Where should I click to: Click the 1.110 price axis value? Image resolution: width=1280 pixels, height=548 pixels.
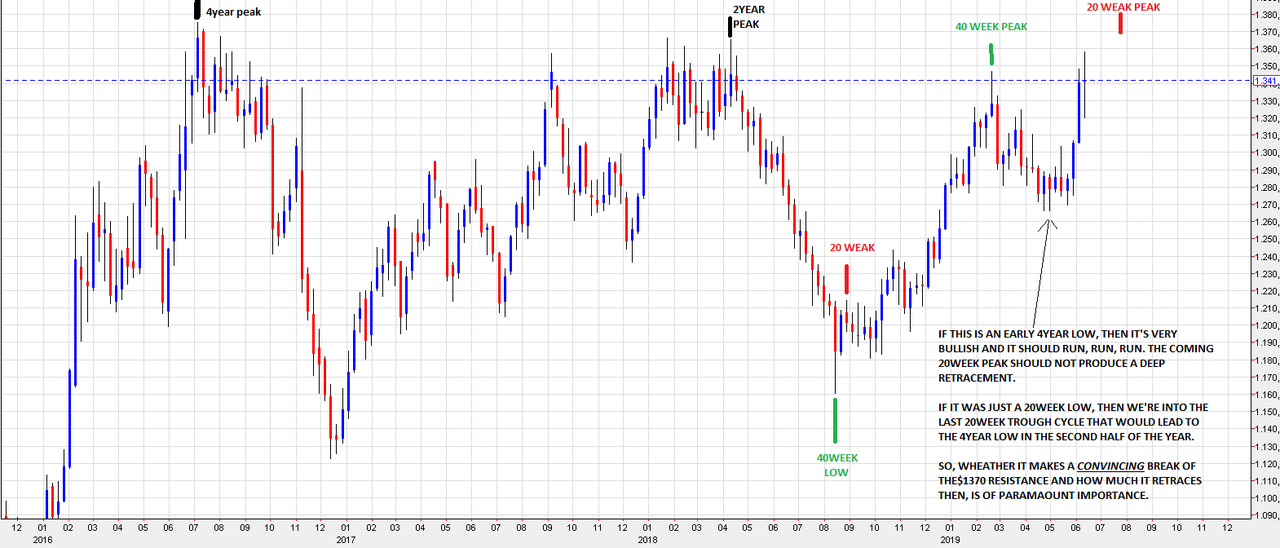(1266, 481)
